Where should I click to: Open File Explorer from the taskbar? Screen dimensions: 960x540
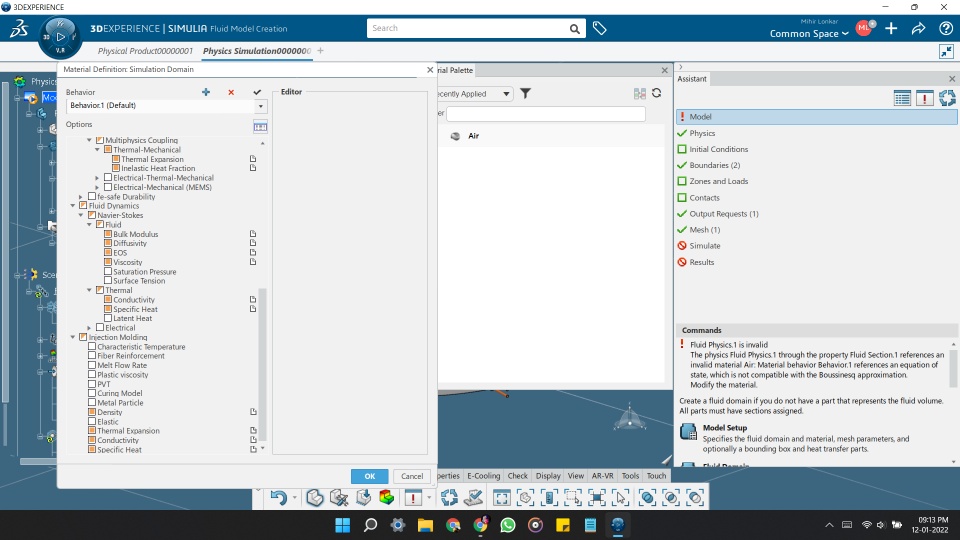[x=425, y=525]
